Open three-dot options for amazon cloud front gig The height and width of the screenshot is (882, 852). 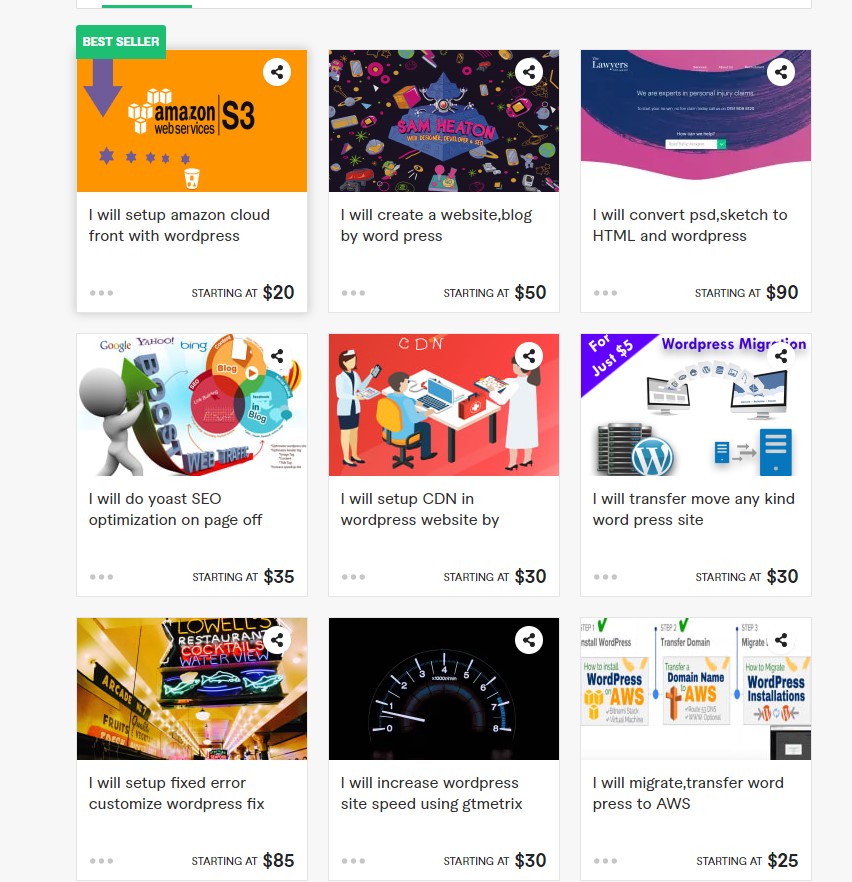pyautogui.click(x=101, y=293)
